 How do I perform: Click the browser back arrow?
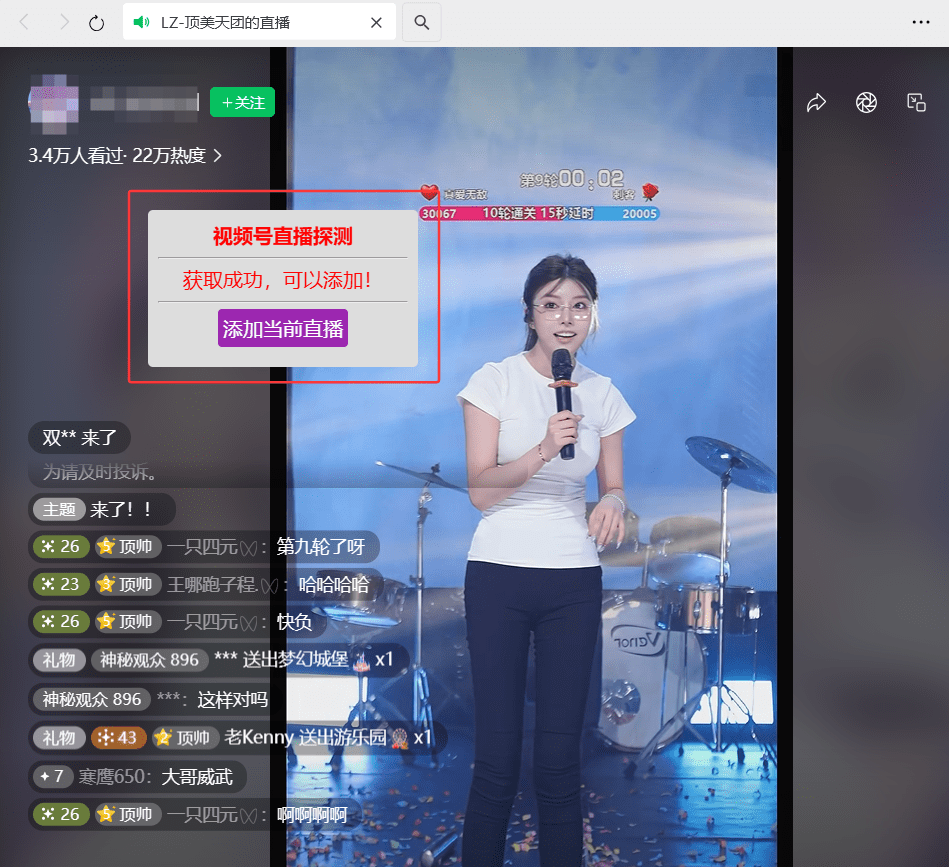[25, 22]
